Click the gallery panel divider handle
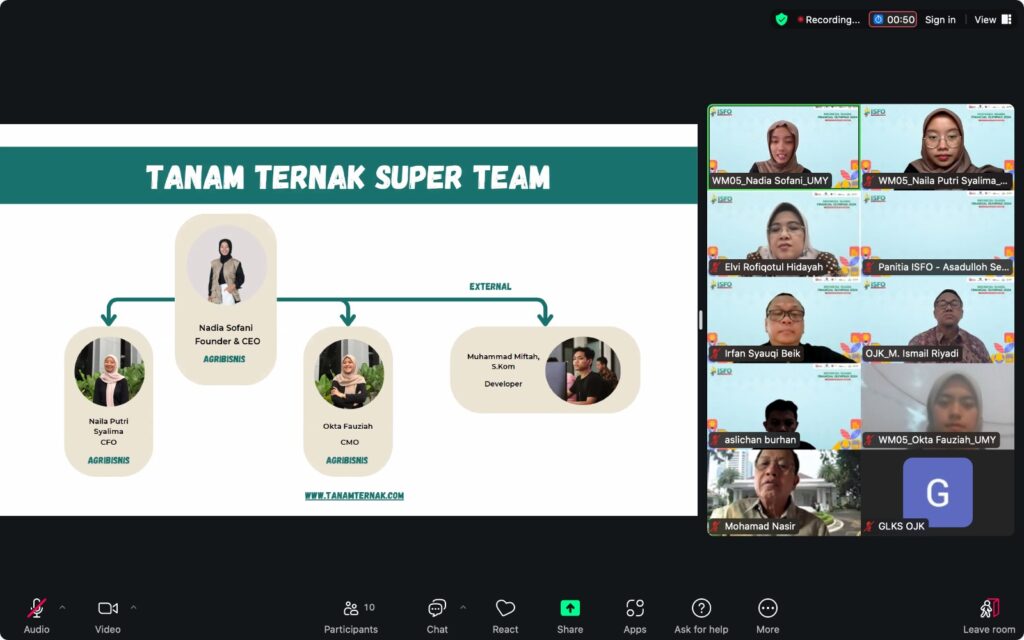The height and width of the screenshot is (640, 1024). [701, 319]
